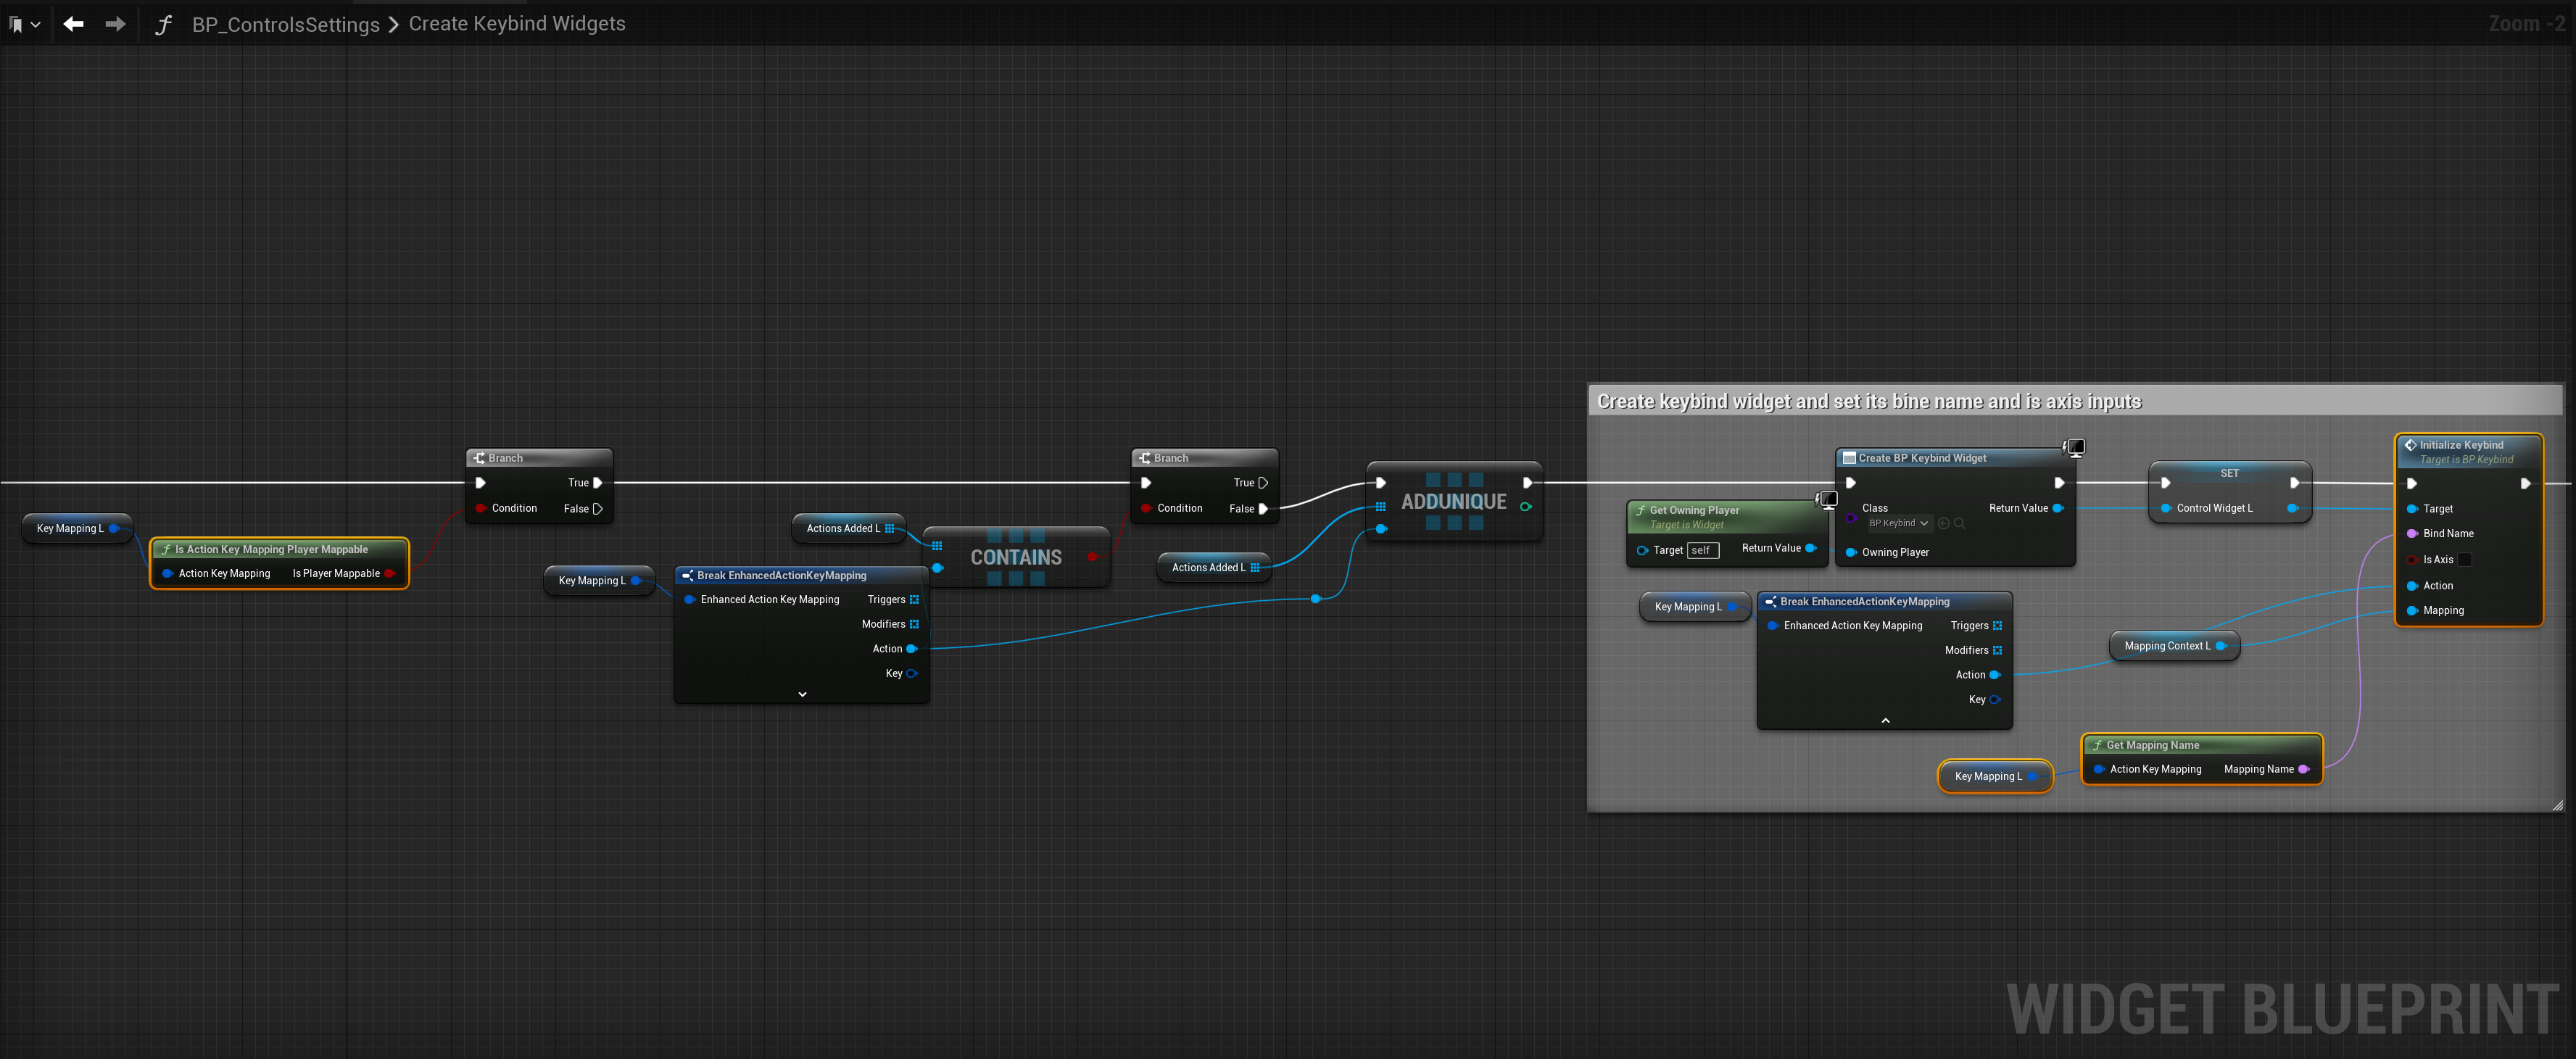Toggle the Is Axis checkbox

coord(2464,560)
